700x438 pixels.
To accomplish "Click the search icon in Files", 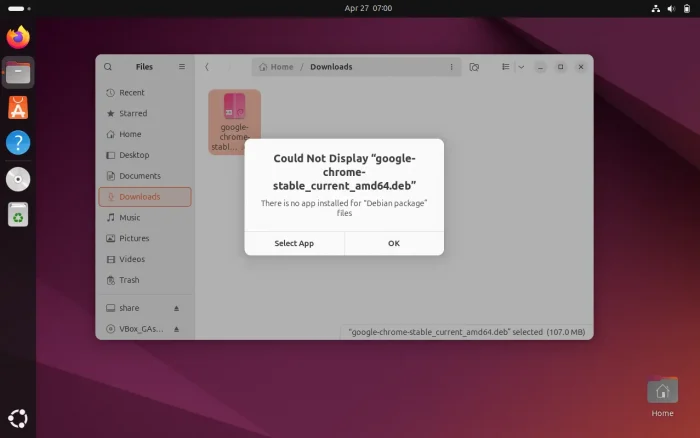I will point(108,67).
